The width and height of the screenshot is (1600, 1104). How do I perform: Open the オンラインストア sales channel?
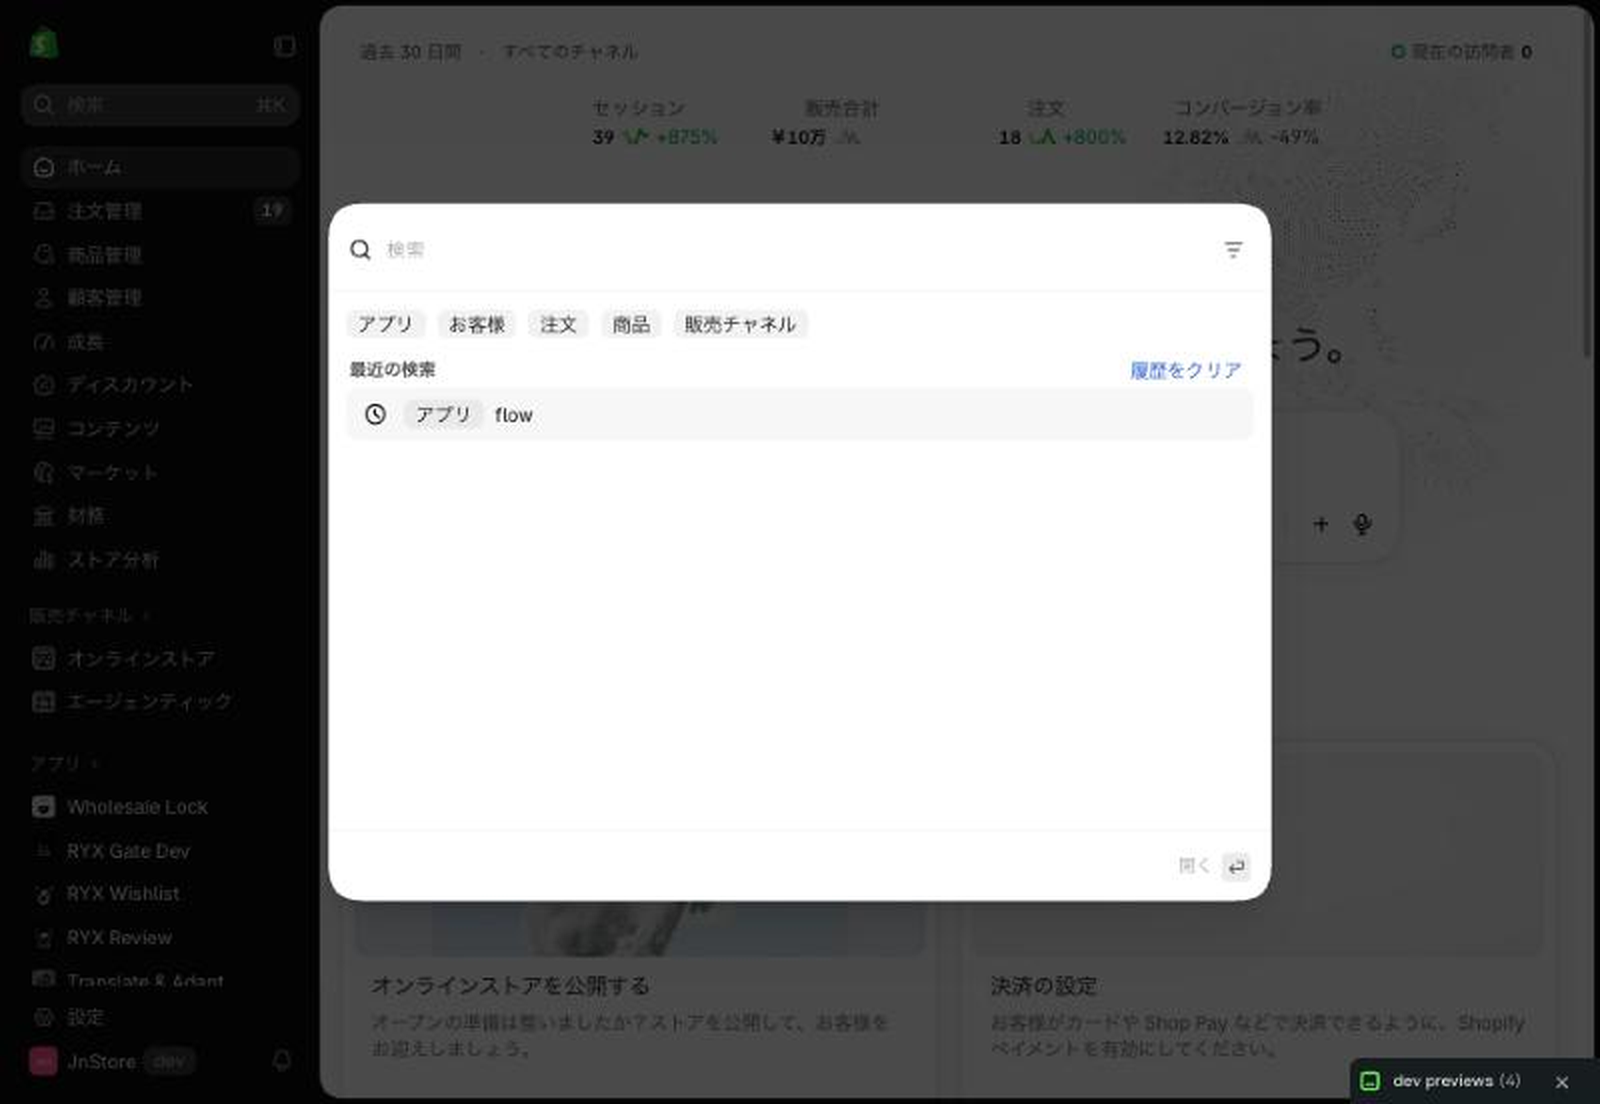160,659
